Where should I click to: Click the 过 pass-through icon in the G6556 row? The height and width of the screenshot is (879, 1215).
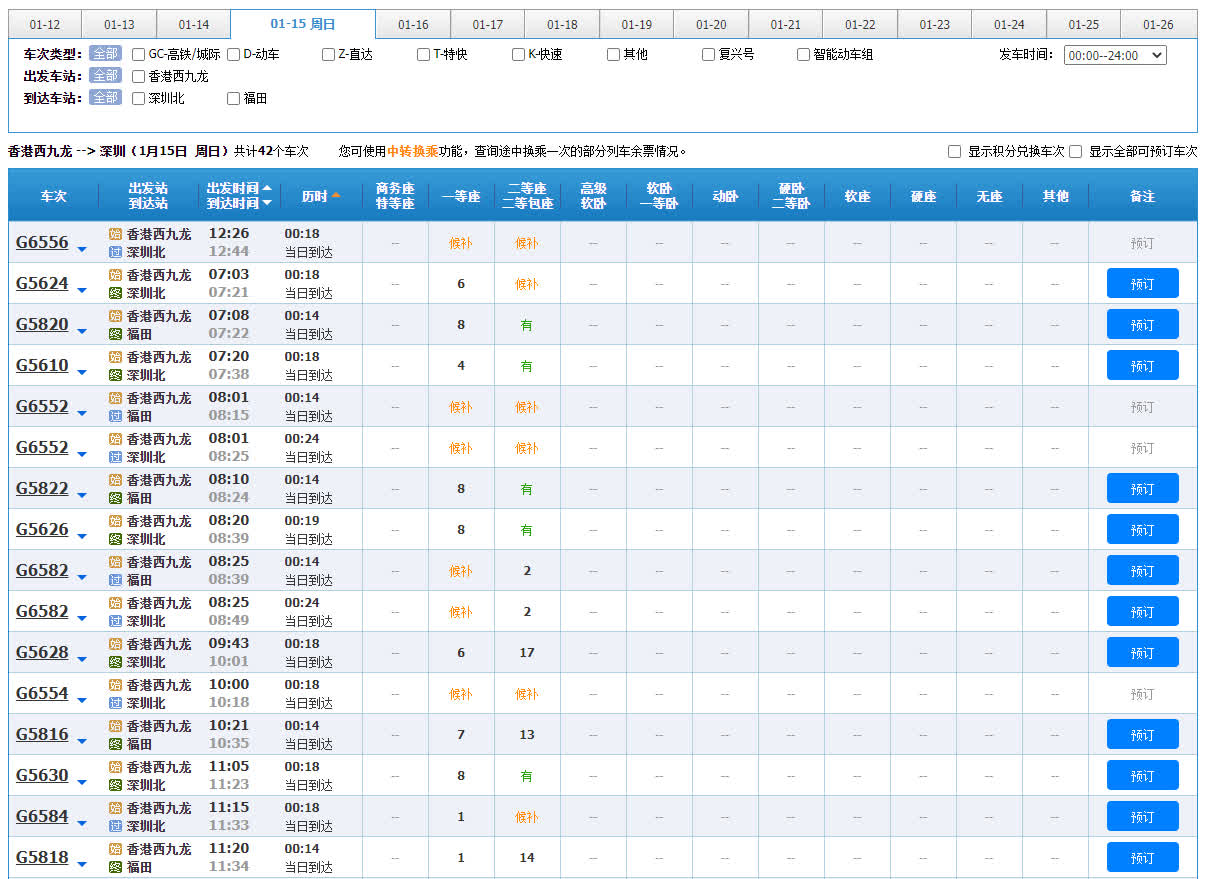115,252
